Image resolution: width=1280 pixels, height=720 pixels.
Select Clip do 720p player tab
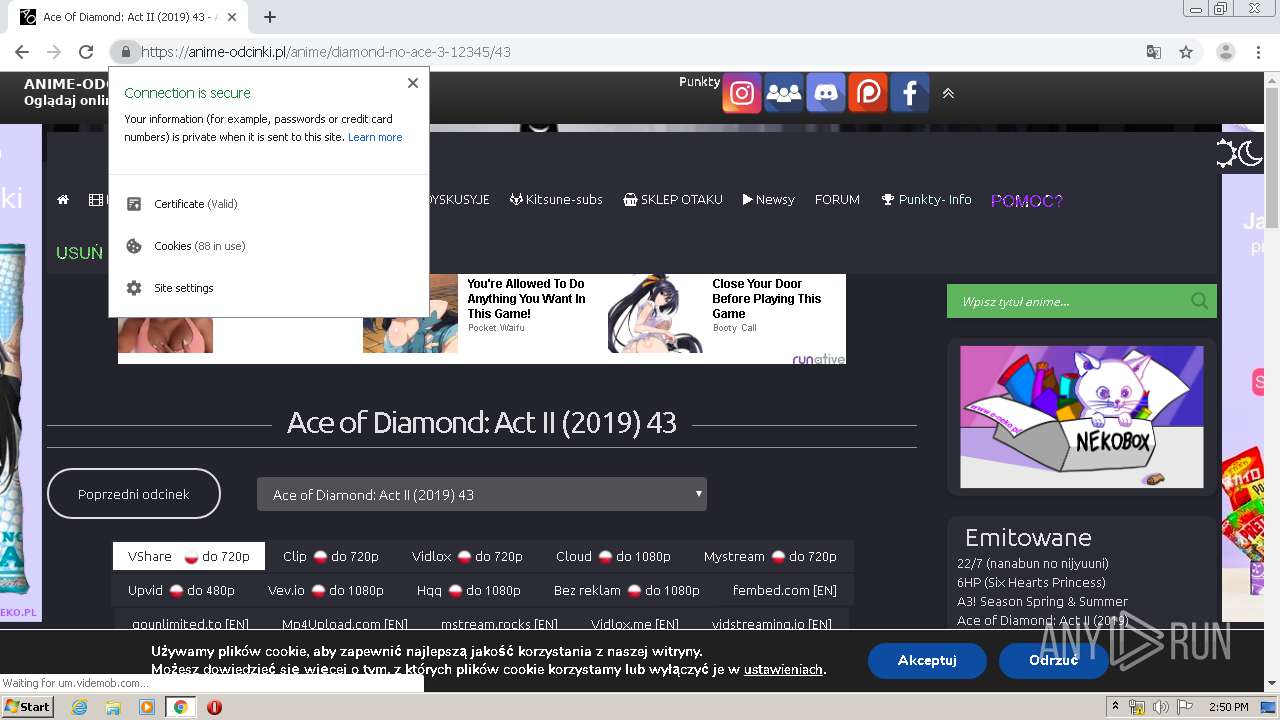[x=331, y=556]
